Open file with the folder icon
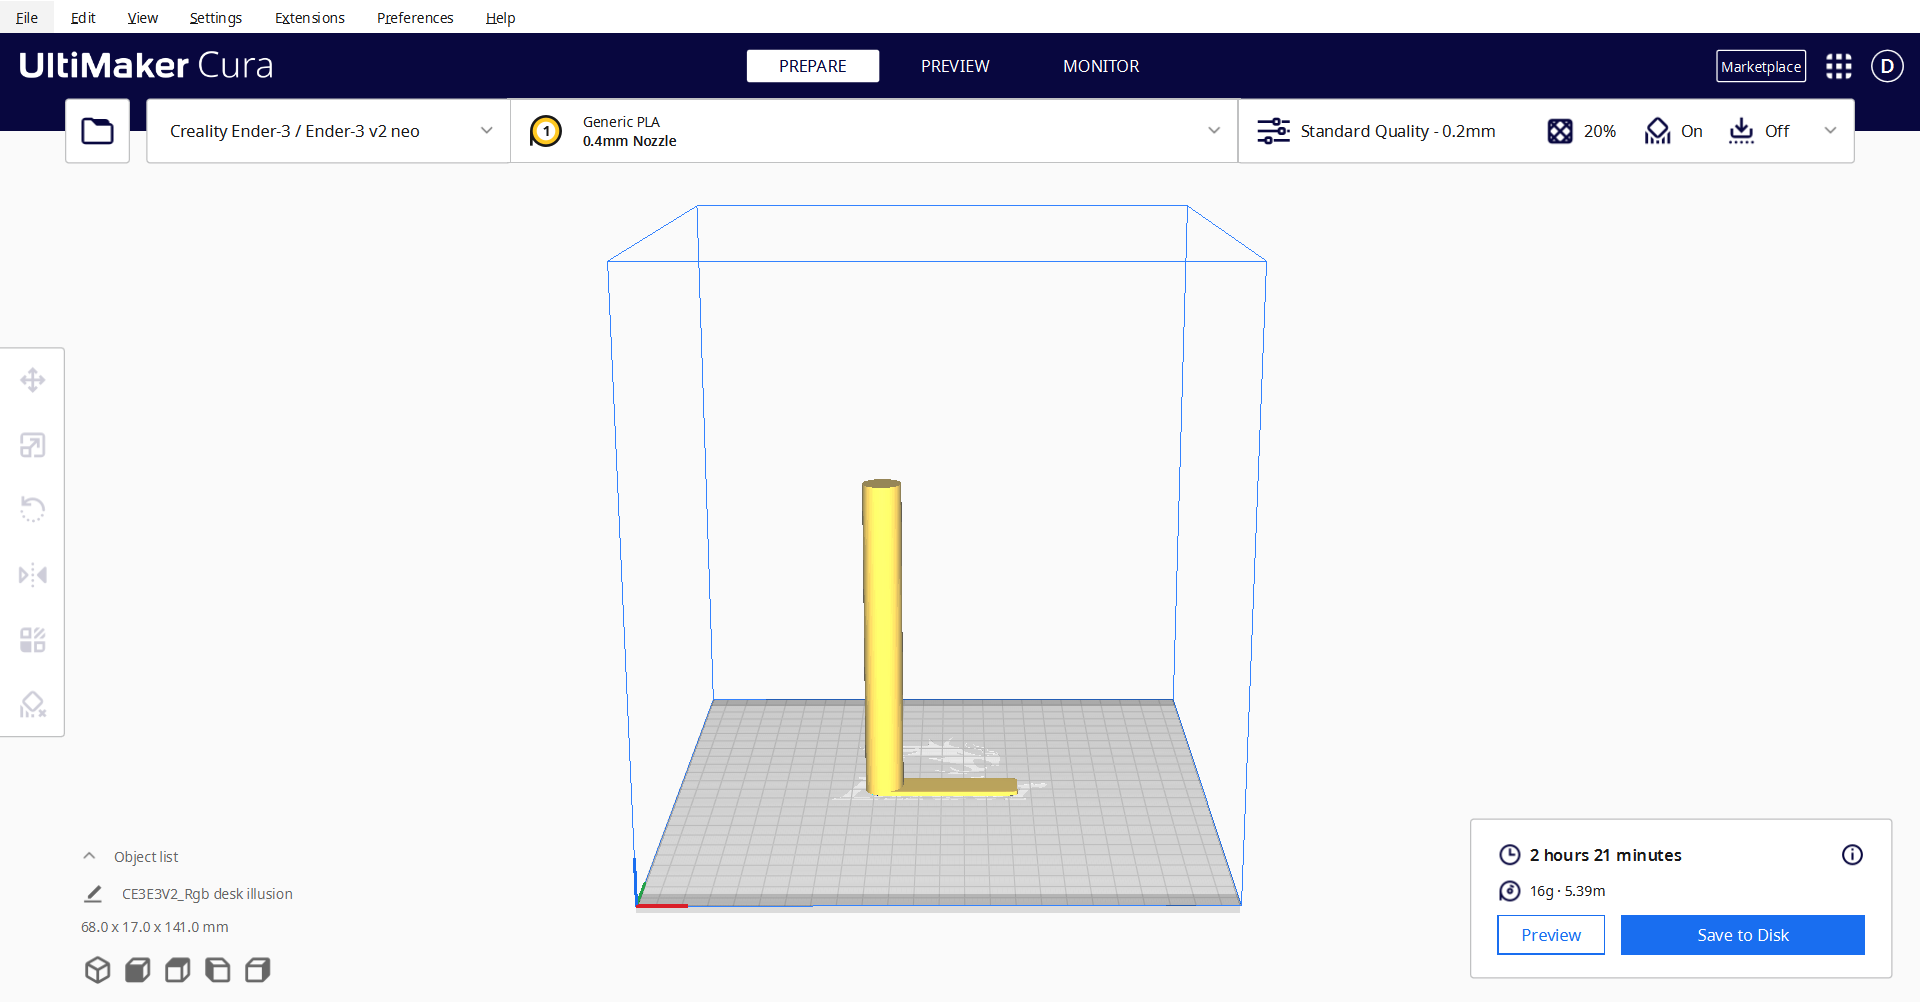Viewport: 1920px width, 1002px height. coord(97,131)
